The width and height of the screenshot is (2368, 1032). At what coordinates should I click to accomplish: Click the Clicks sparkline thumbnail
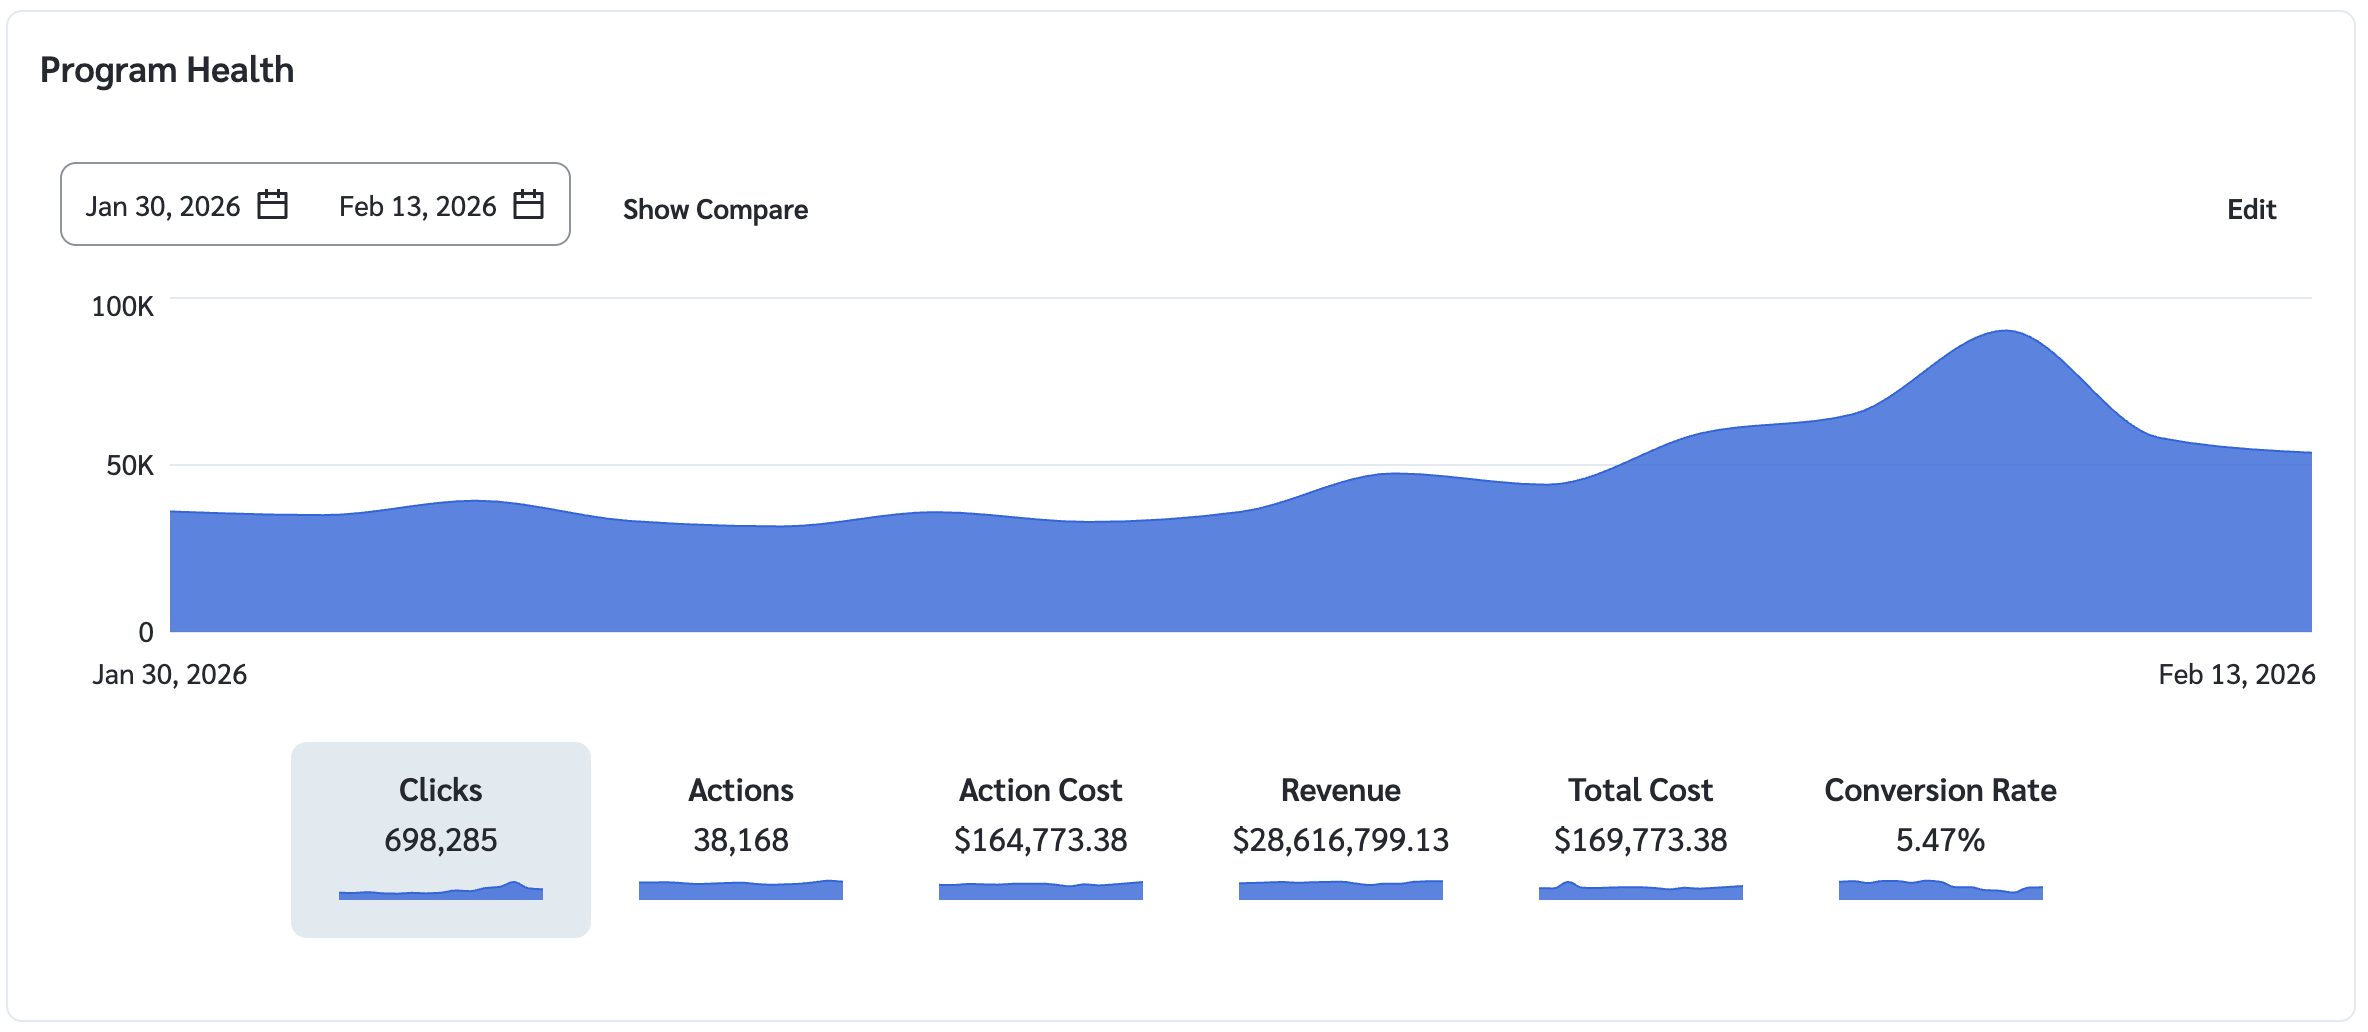pos(440,891)
